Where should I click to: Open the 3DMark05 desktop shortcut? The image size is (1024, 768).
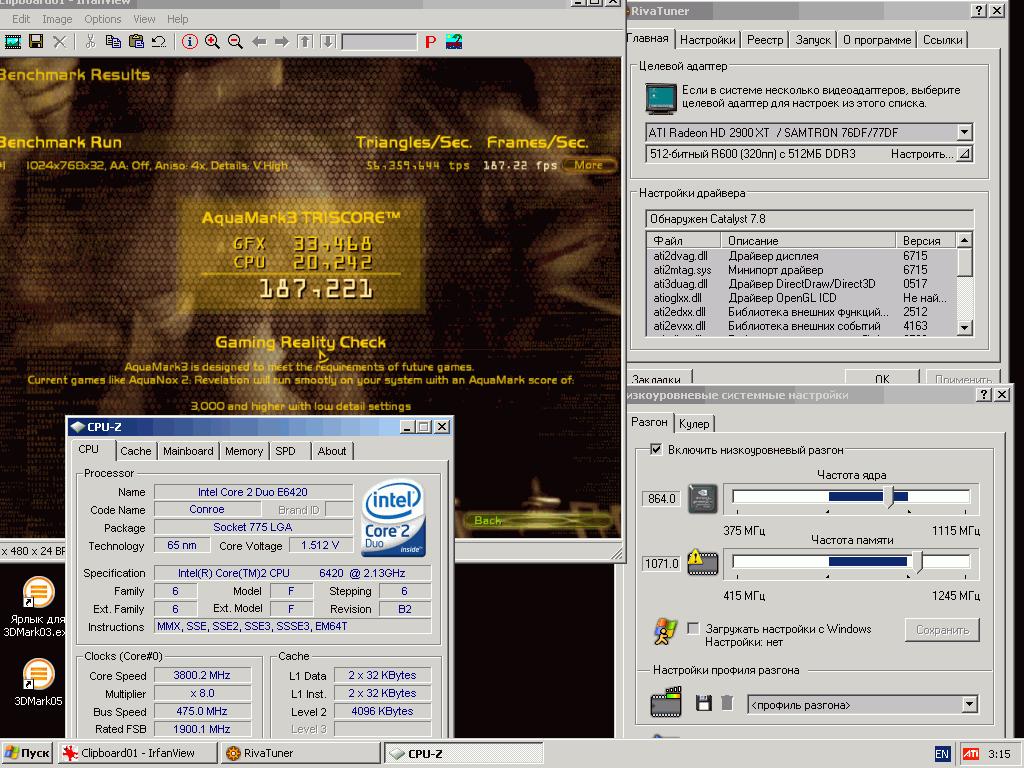point(38,682)
